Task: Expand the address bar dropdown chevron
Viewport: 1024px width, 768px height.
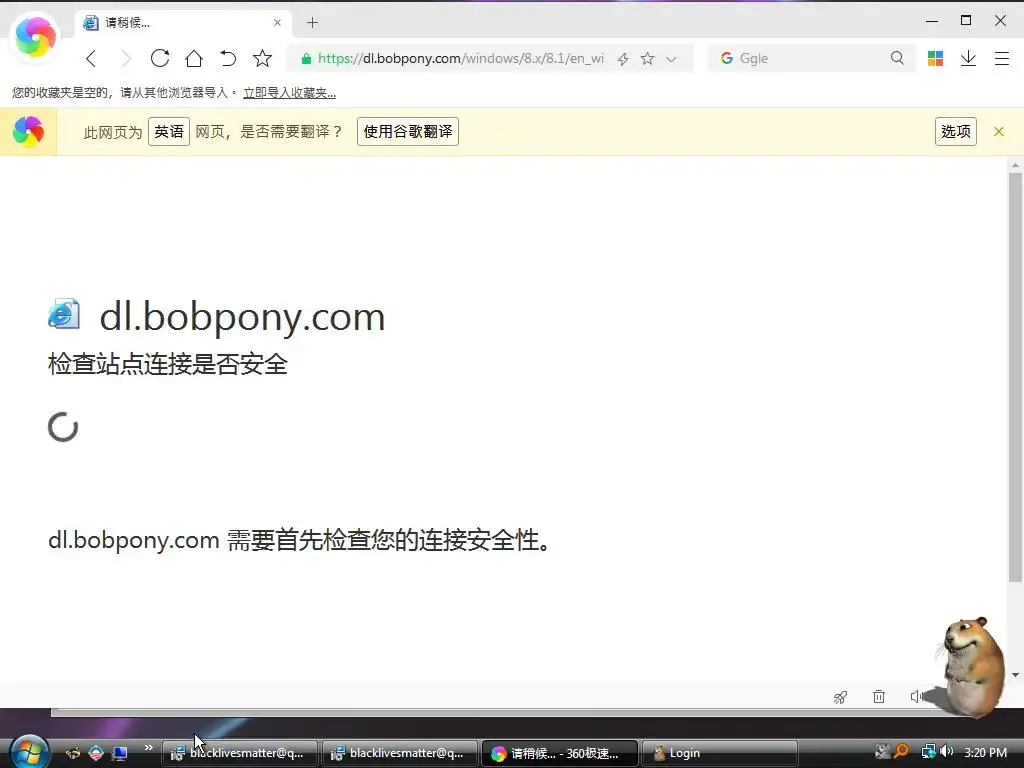Action: tap(671, 59)
